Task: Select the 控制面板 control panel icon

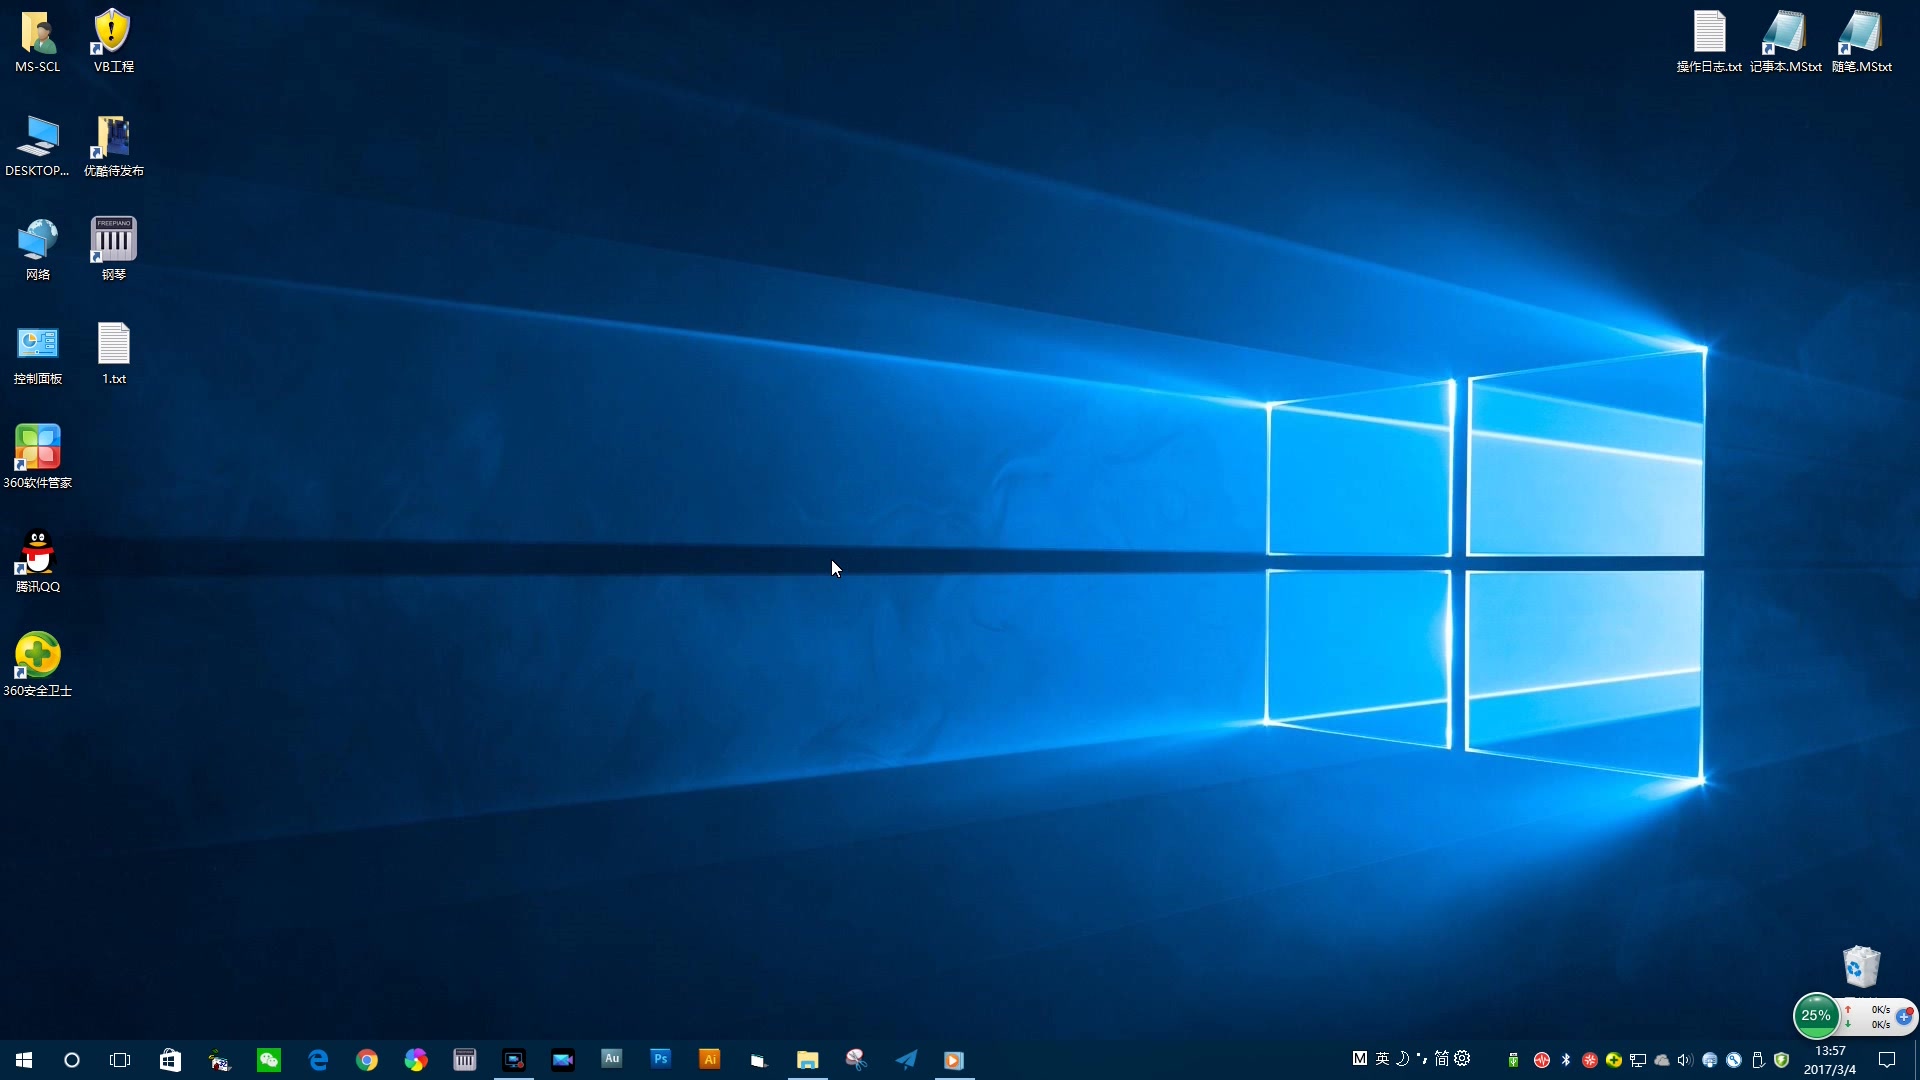Action: click(x=37, y=354)
